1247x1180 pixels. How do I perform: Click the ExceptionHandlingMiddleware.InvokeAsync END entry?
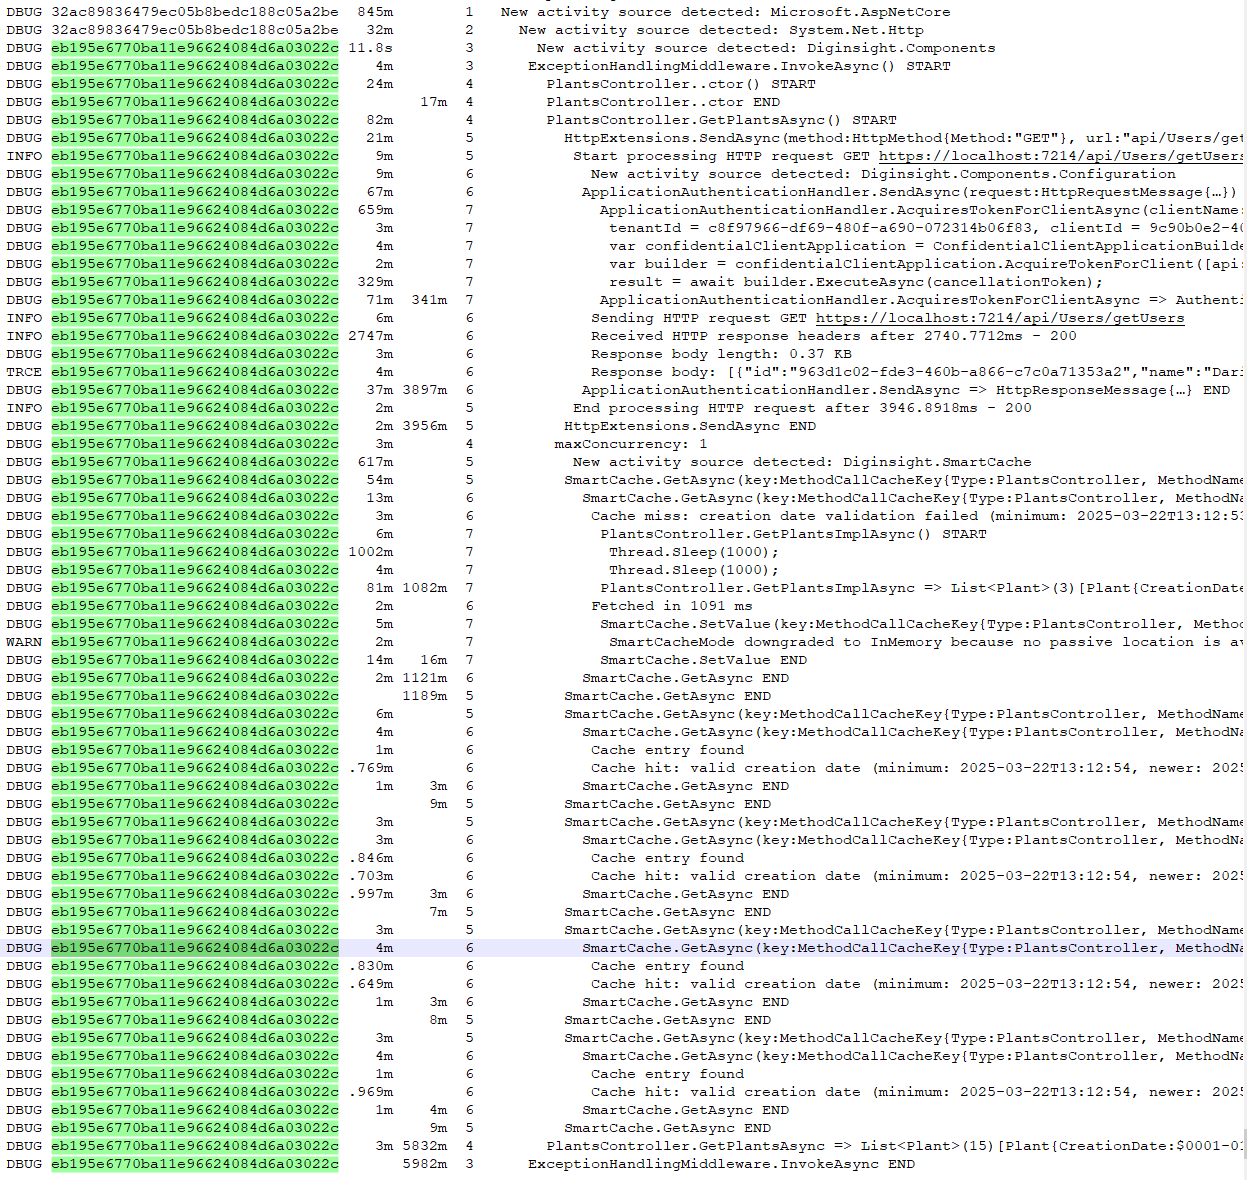coord(721,1164)
